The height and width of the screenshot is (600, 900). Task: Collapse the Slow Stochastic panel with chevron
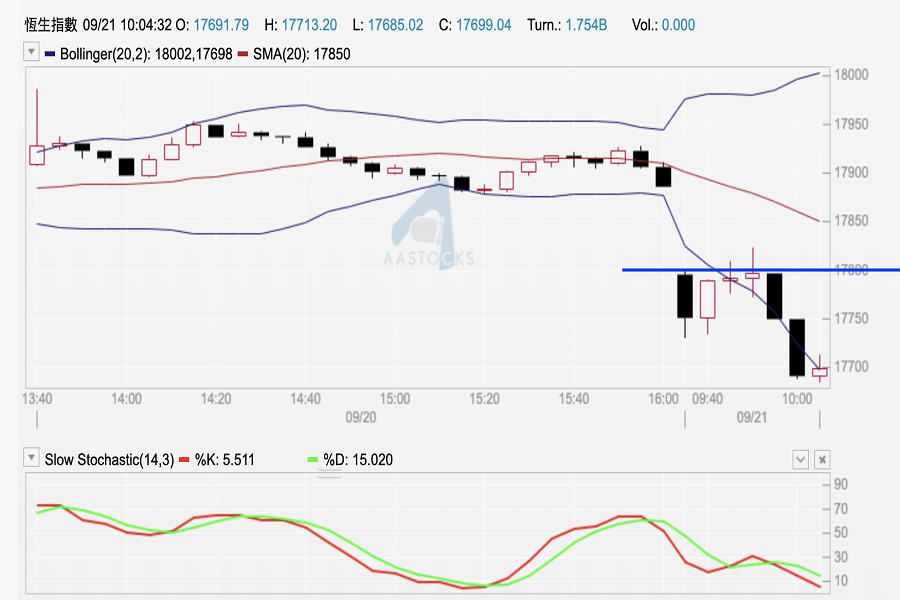[x=801, y=459]
